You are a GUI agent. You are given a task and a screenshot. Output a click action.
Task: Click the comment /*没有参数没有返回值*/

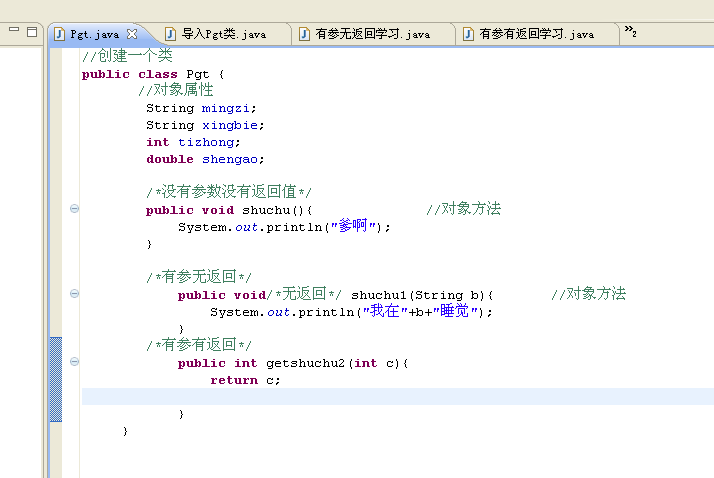coord(229,192)
